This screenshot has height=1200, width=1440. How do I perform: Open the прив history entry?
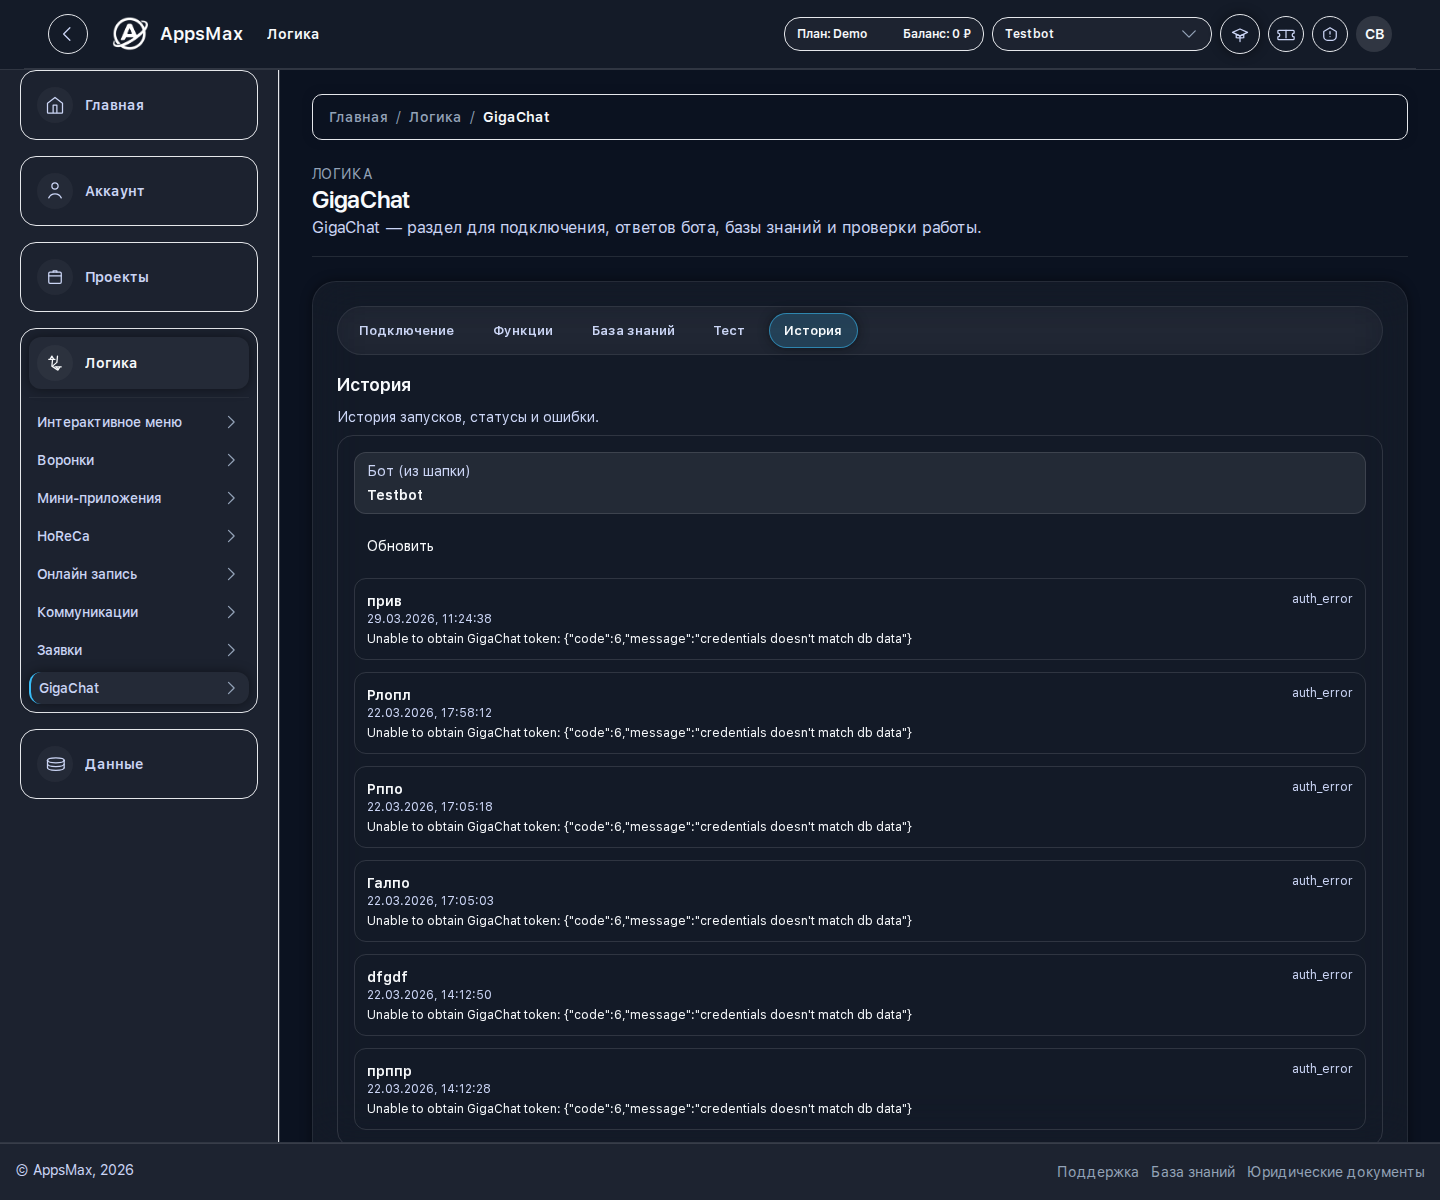tap(860, 619)
